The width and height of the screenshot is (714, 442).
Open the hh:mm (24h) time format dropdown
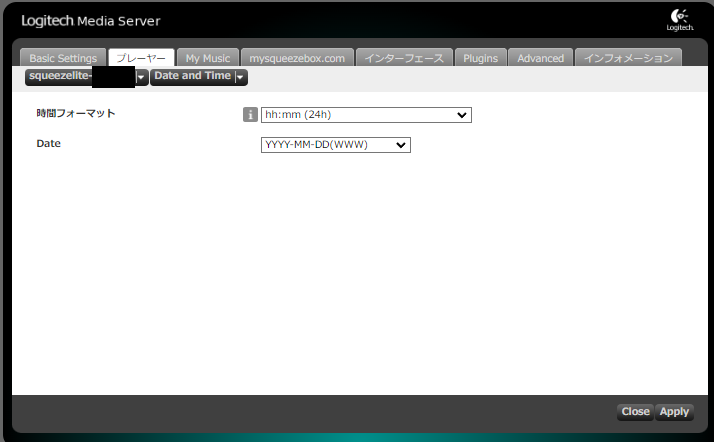[366, 115]
